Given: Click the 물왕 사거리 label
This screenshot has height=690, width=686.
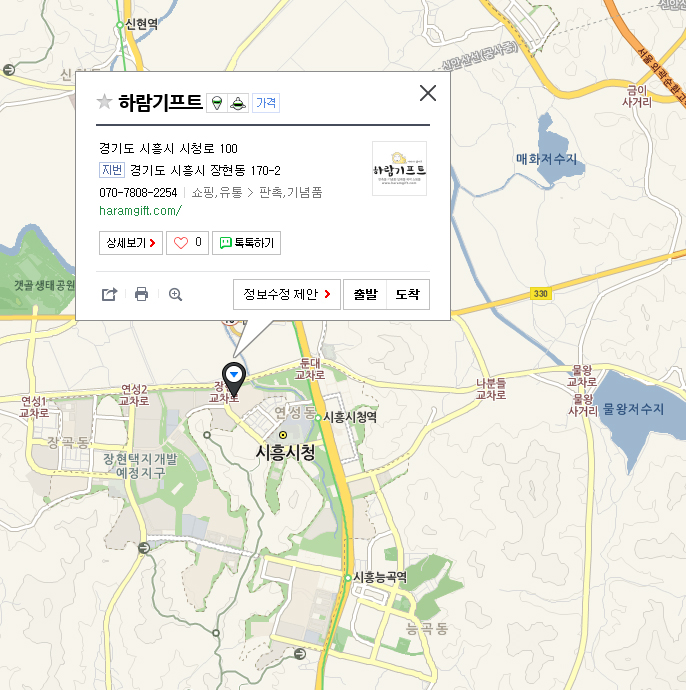Looking at the screenshot, I should pos(583,405).
